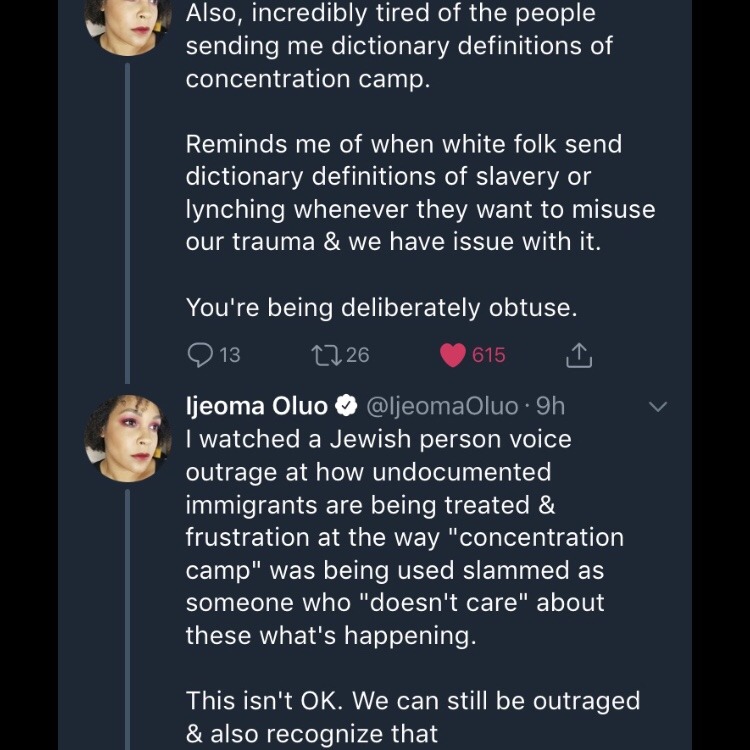Click the line "You're being deliberately obtuse."
This screenshot has width=750, height=750.
coord(381,308)
